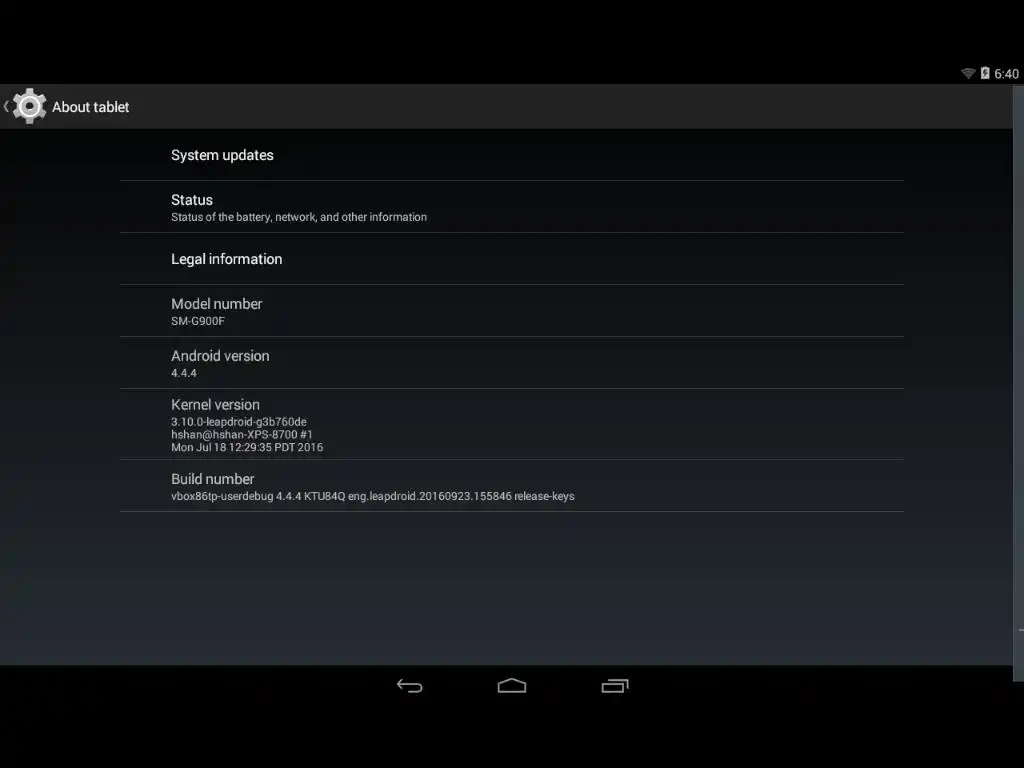Open System updates
The height and width of the screenshot is (768, 1024).
(x=512, y=155)
